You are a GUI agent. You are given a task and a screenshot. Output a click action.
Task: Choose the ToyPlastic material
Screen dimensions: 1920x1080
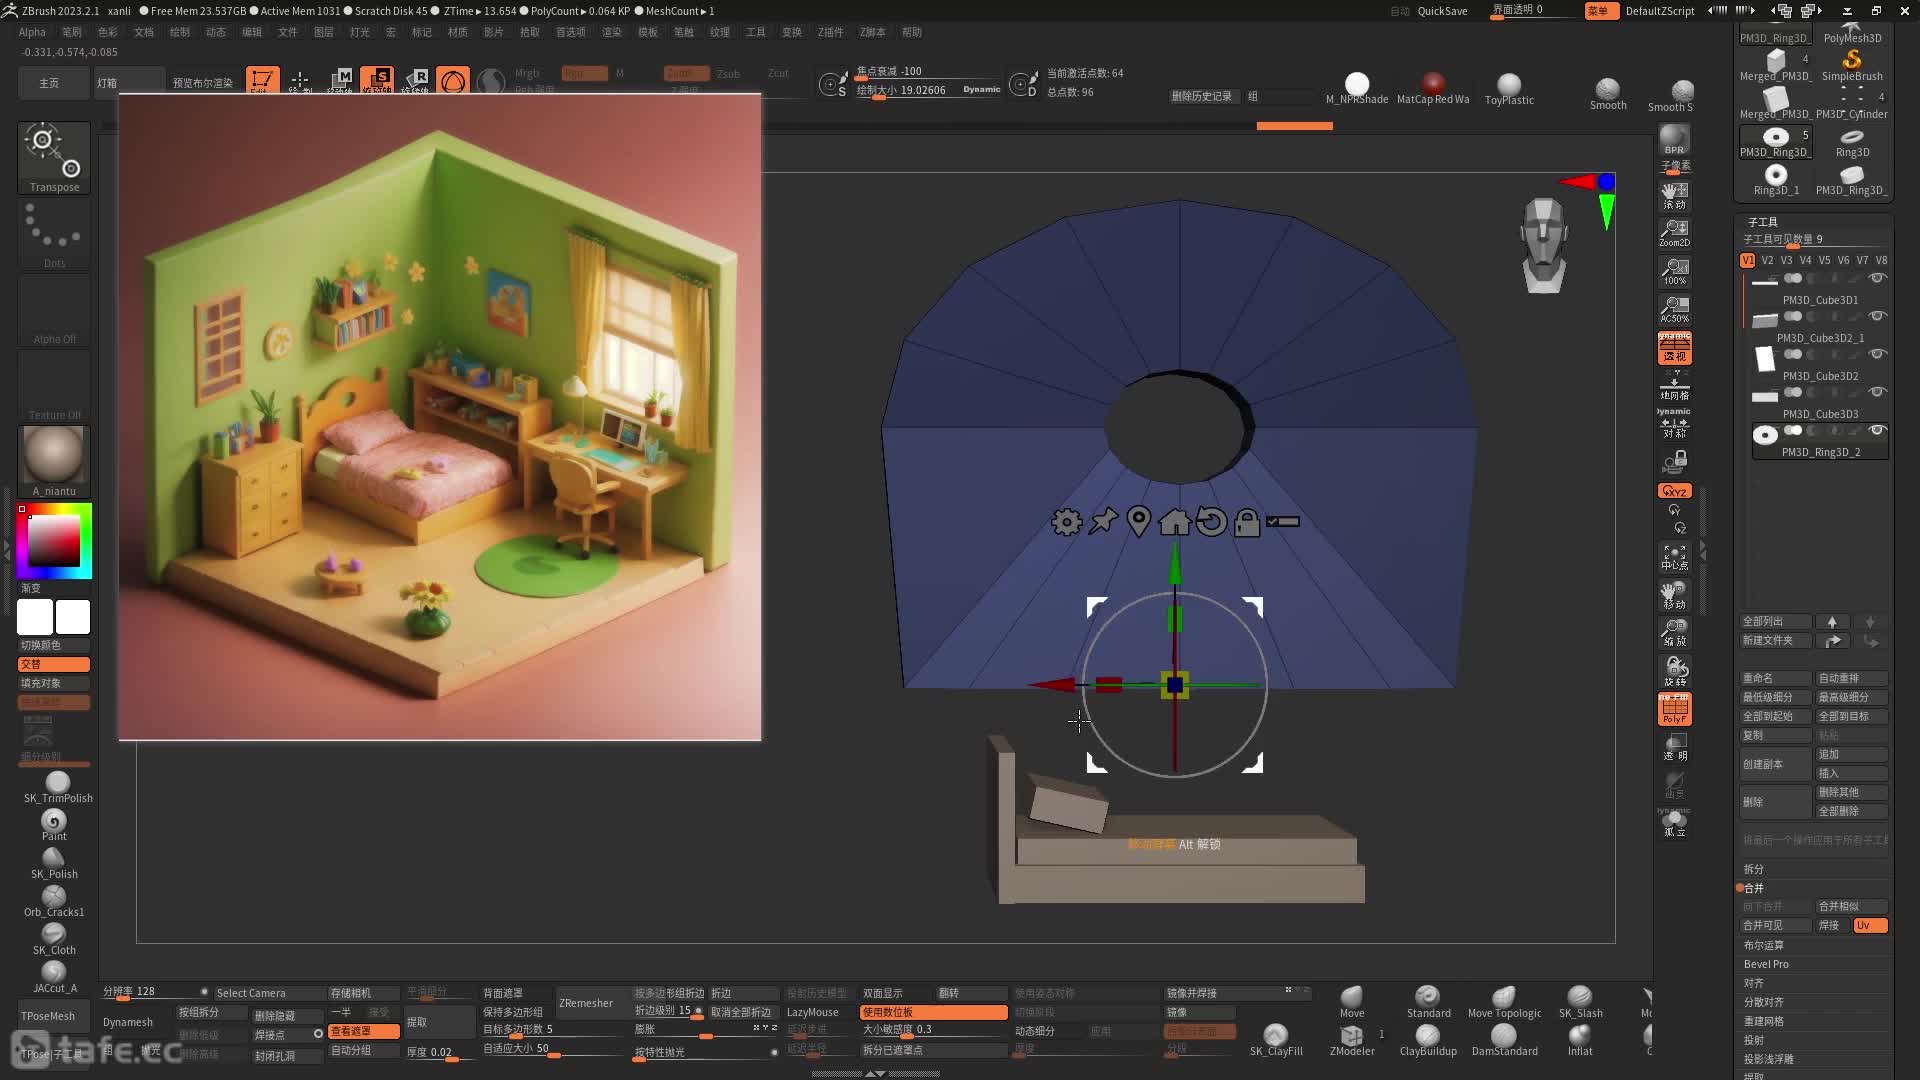tap(1509, 89)
